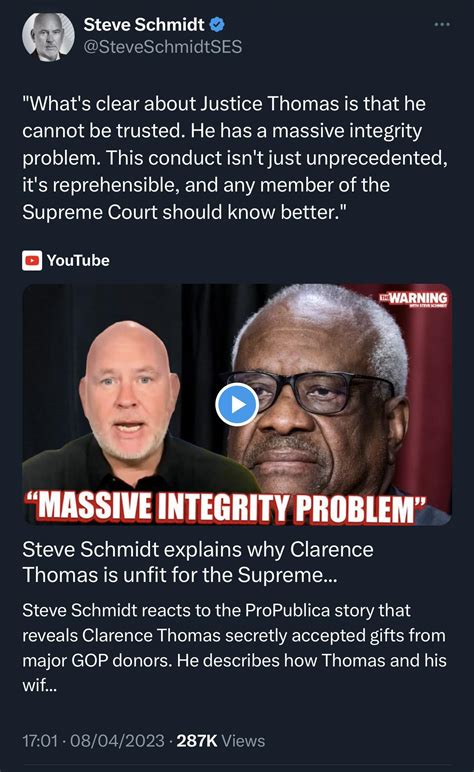Click the red curtain area behind WARNING logo

428,374
